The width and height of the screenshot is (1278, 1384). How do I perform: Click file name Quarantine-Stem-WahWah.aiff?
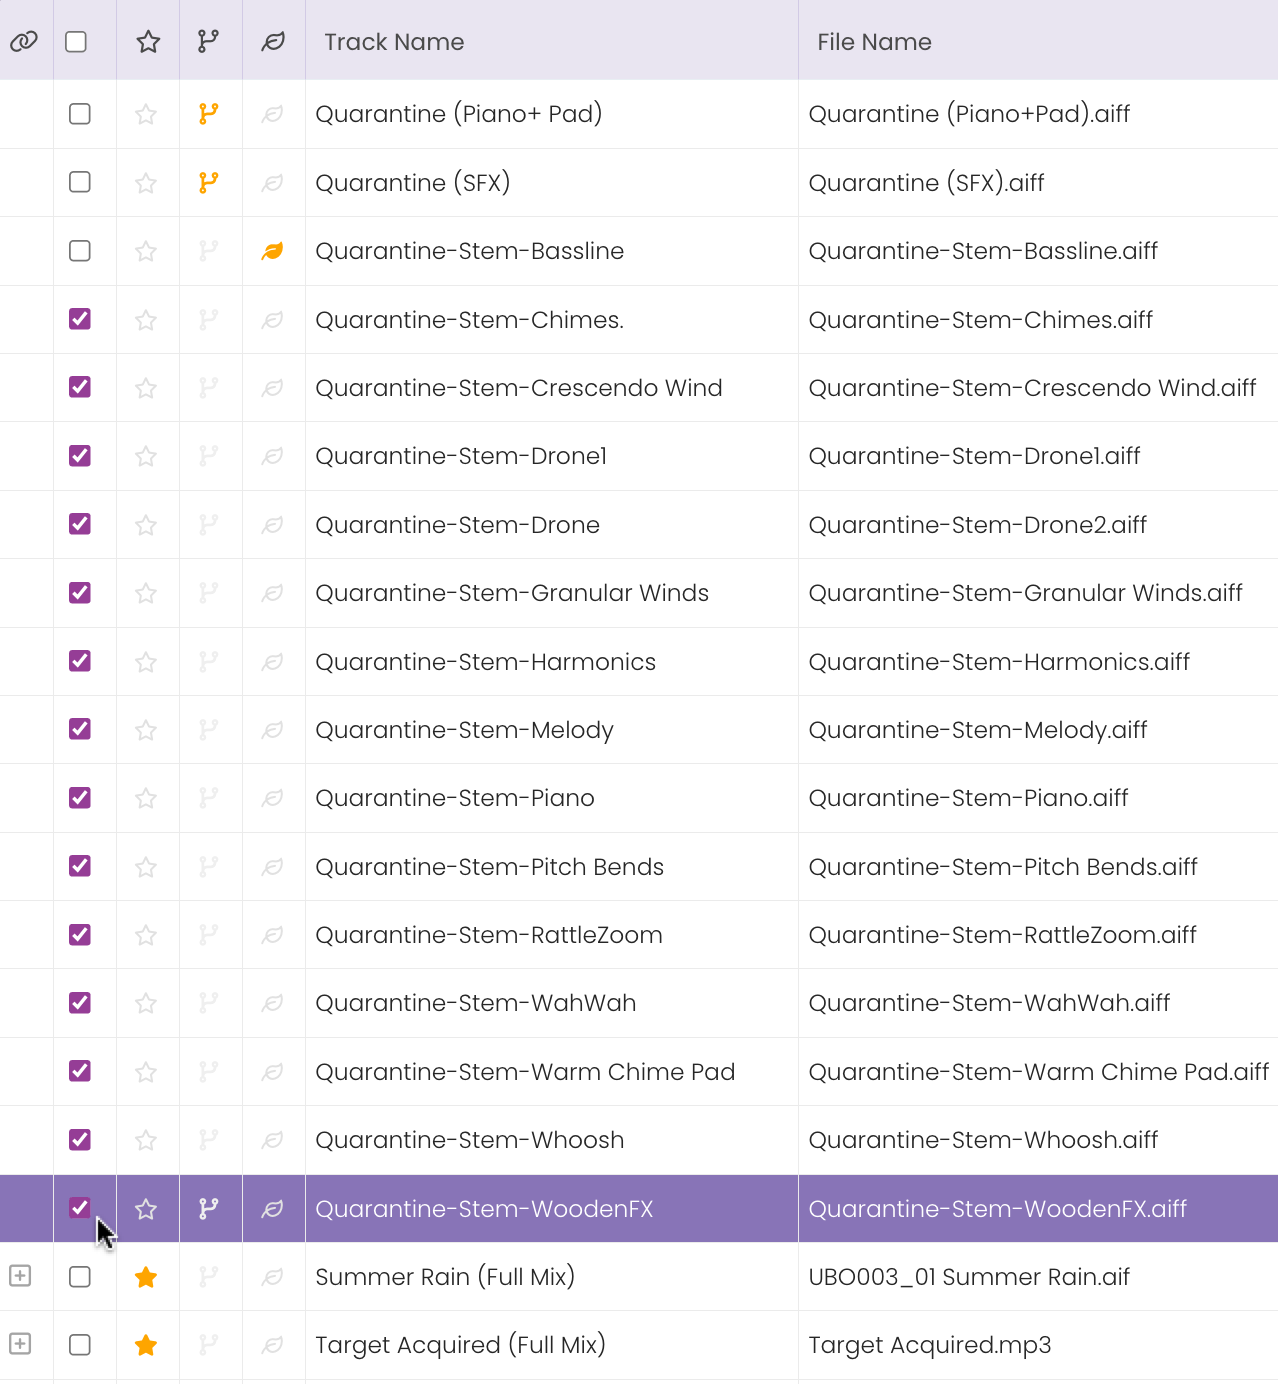click(x=989, y=1003)
